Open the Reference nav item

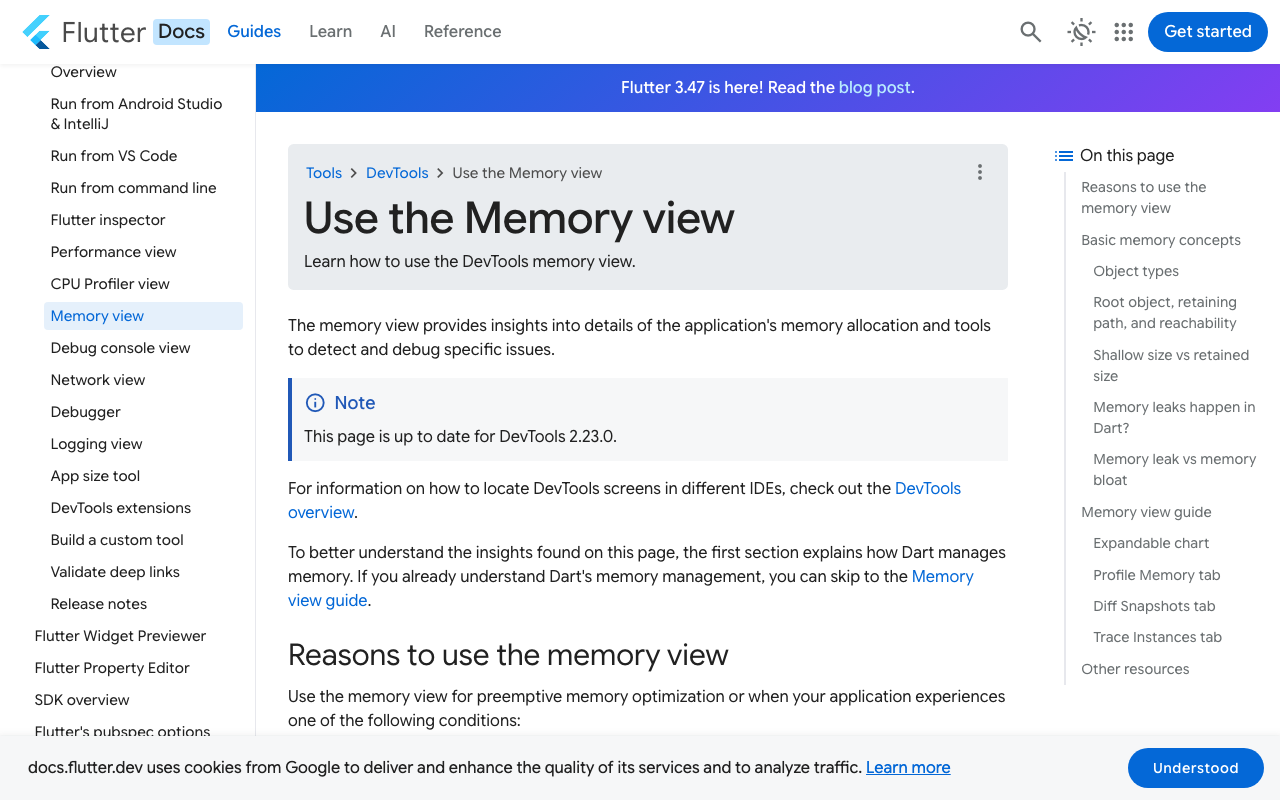pyautogui.click(x=462, y=32)
